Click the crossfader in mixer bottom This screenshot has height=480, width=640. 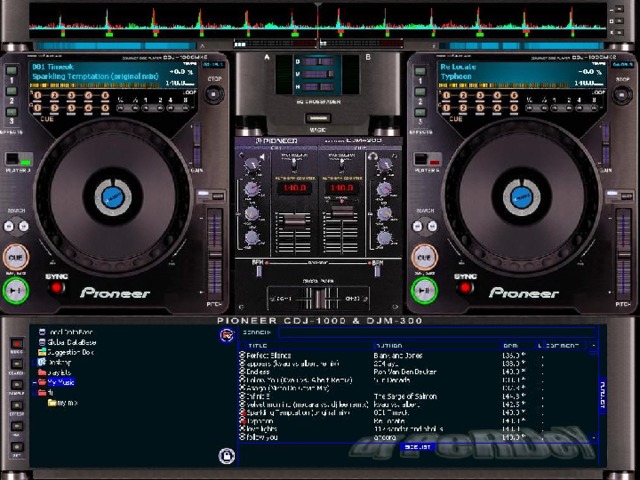pos(318,299)
